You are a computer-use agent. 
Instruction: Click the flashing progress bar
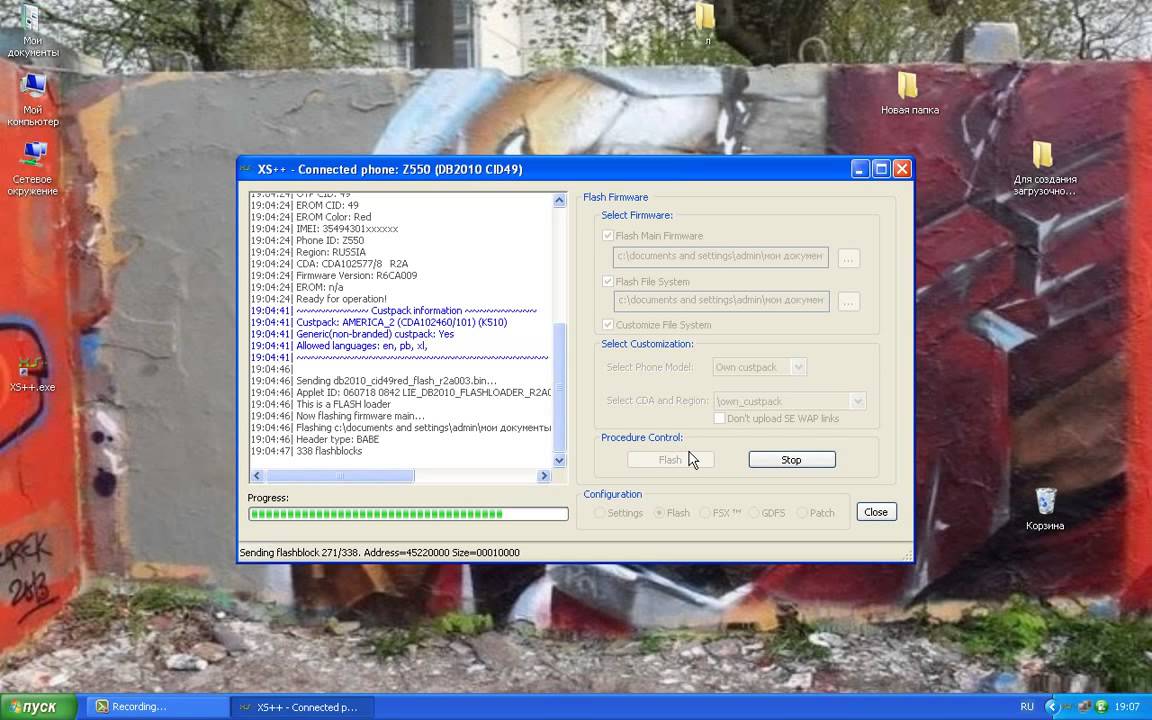point(408,514)
